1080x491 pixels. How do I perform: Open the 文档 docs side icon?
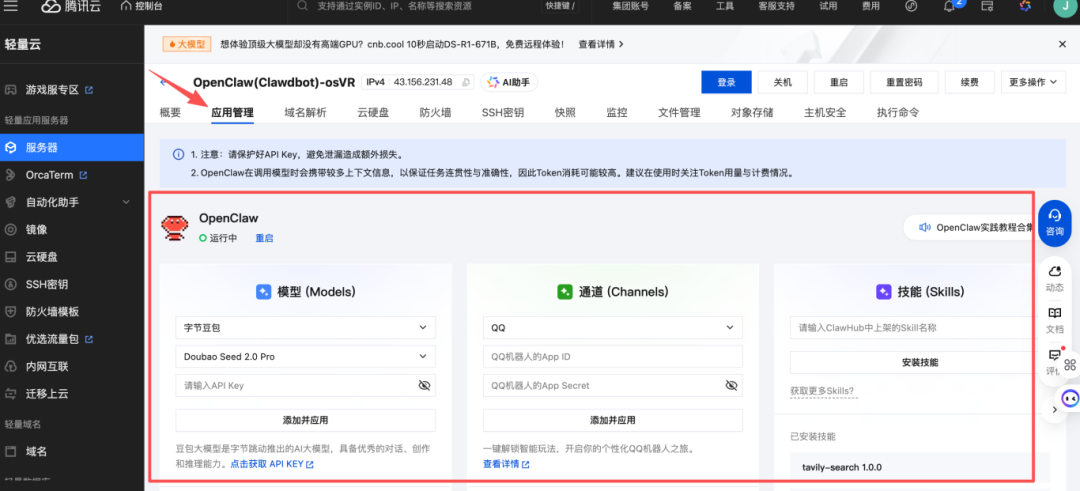pos(1055,320)
